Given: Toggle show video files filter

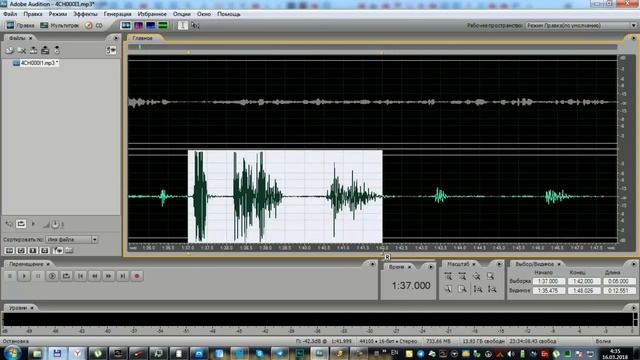Looking at the screenshot, I should (33, 250).
